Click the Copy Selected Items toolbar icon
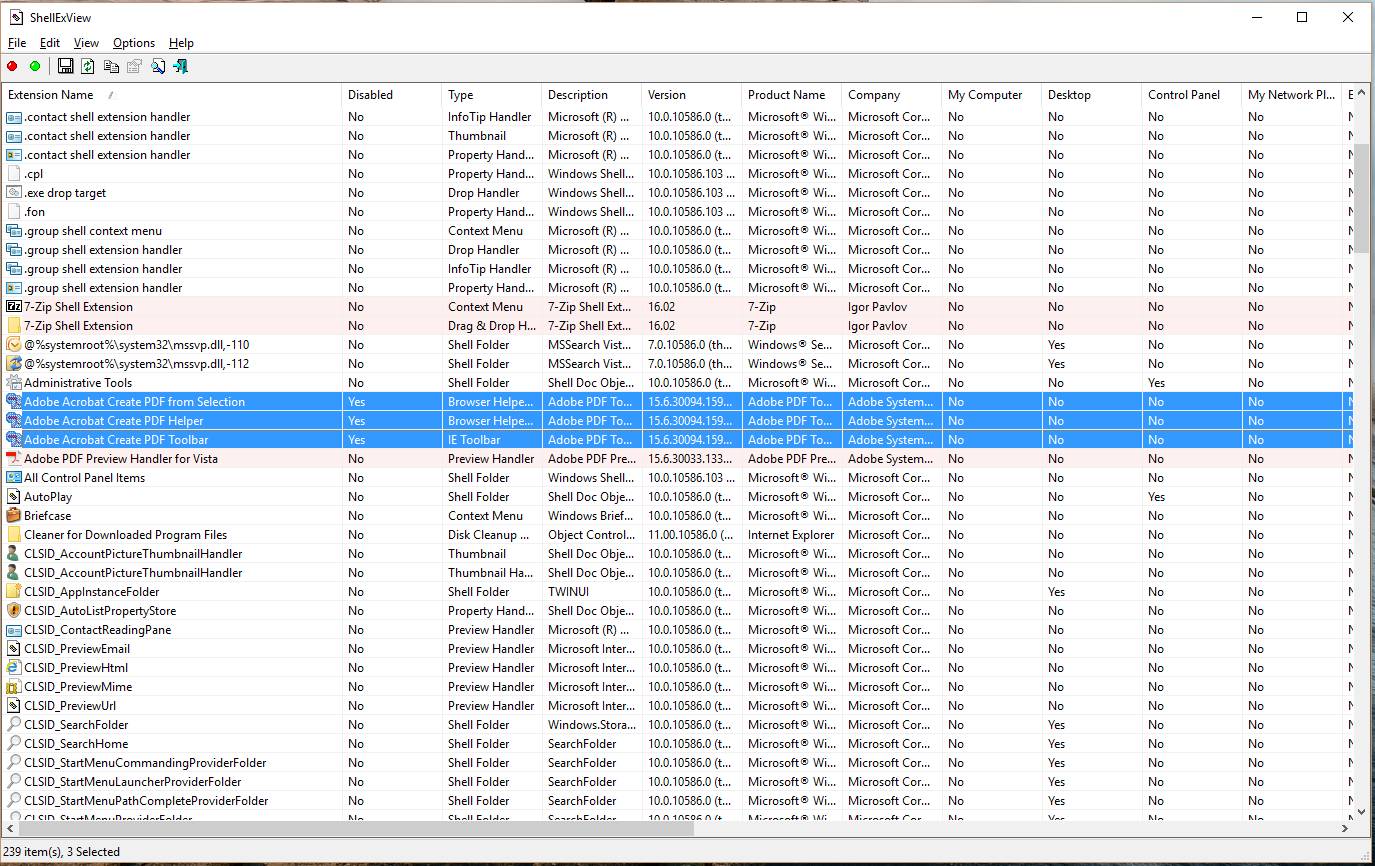 111,66
